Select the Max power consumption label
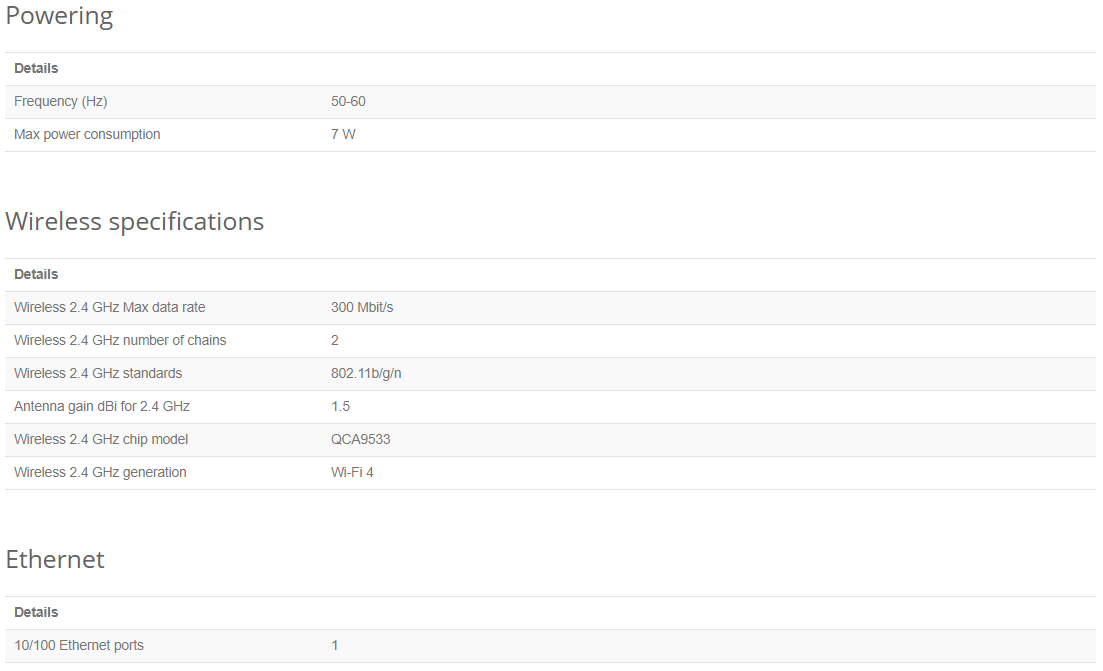The image size is (1103, 671). click(87, 134)
